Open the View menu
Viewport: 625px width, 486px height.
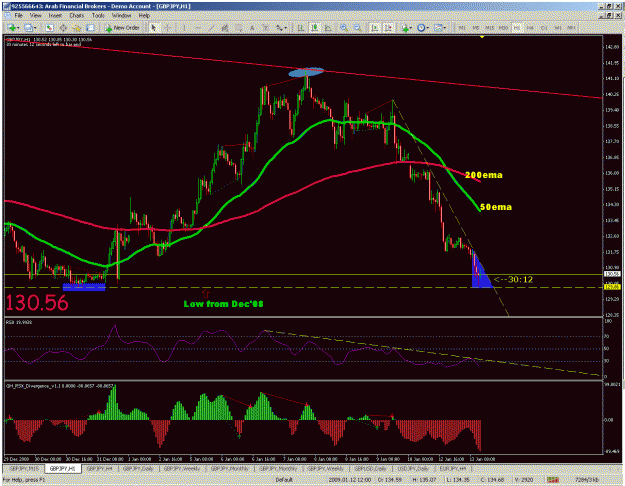click(36, 16)
